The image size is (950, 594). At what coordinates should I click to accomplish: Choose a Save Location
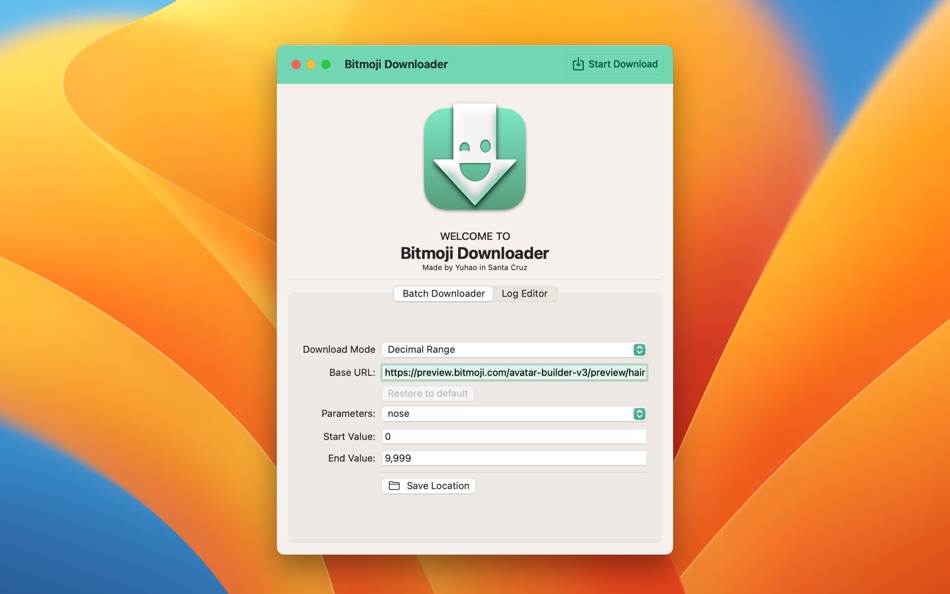click(429, 486)
